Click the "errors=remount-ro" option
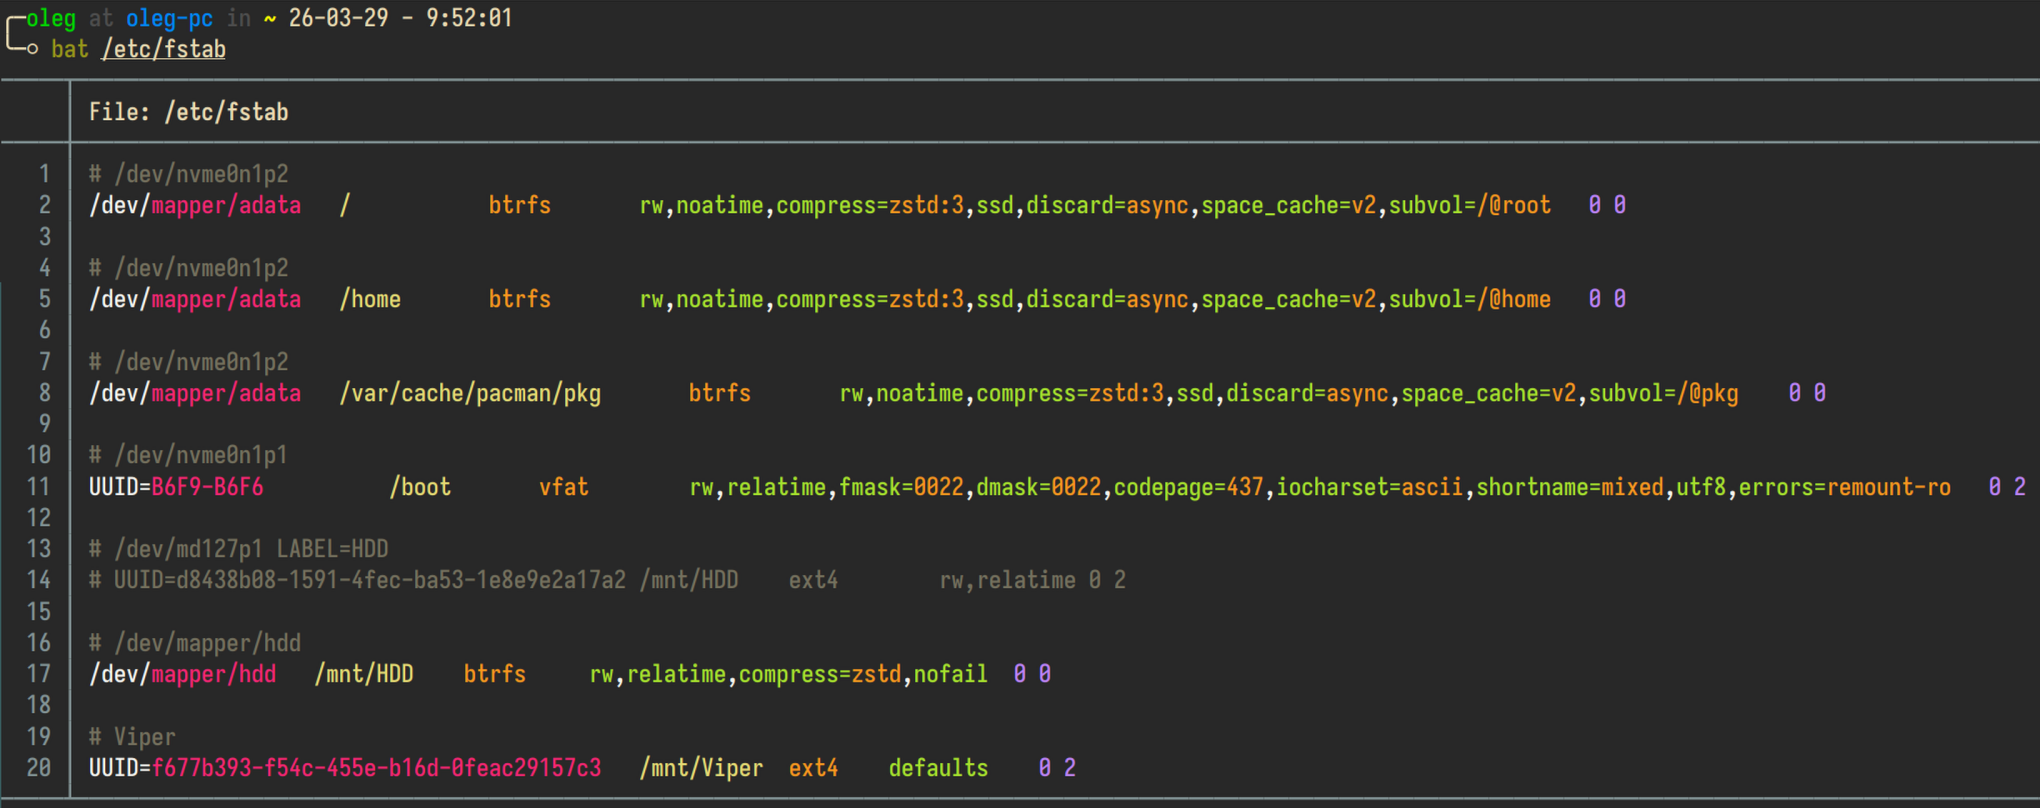Viewport: 2040px width, 808px height. [1845, 487]
